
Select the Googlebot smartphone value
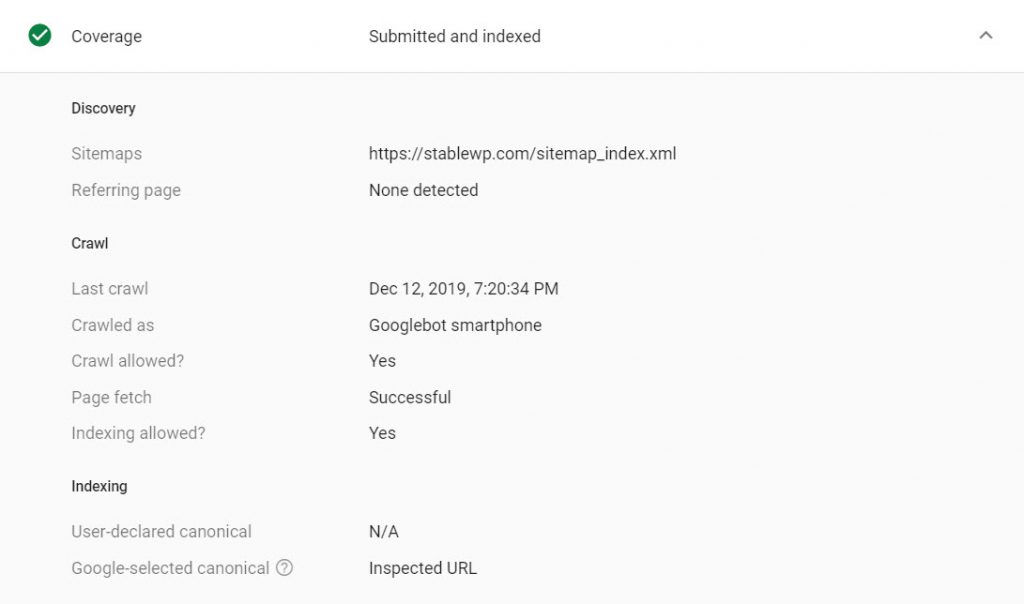pos(455,325)
